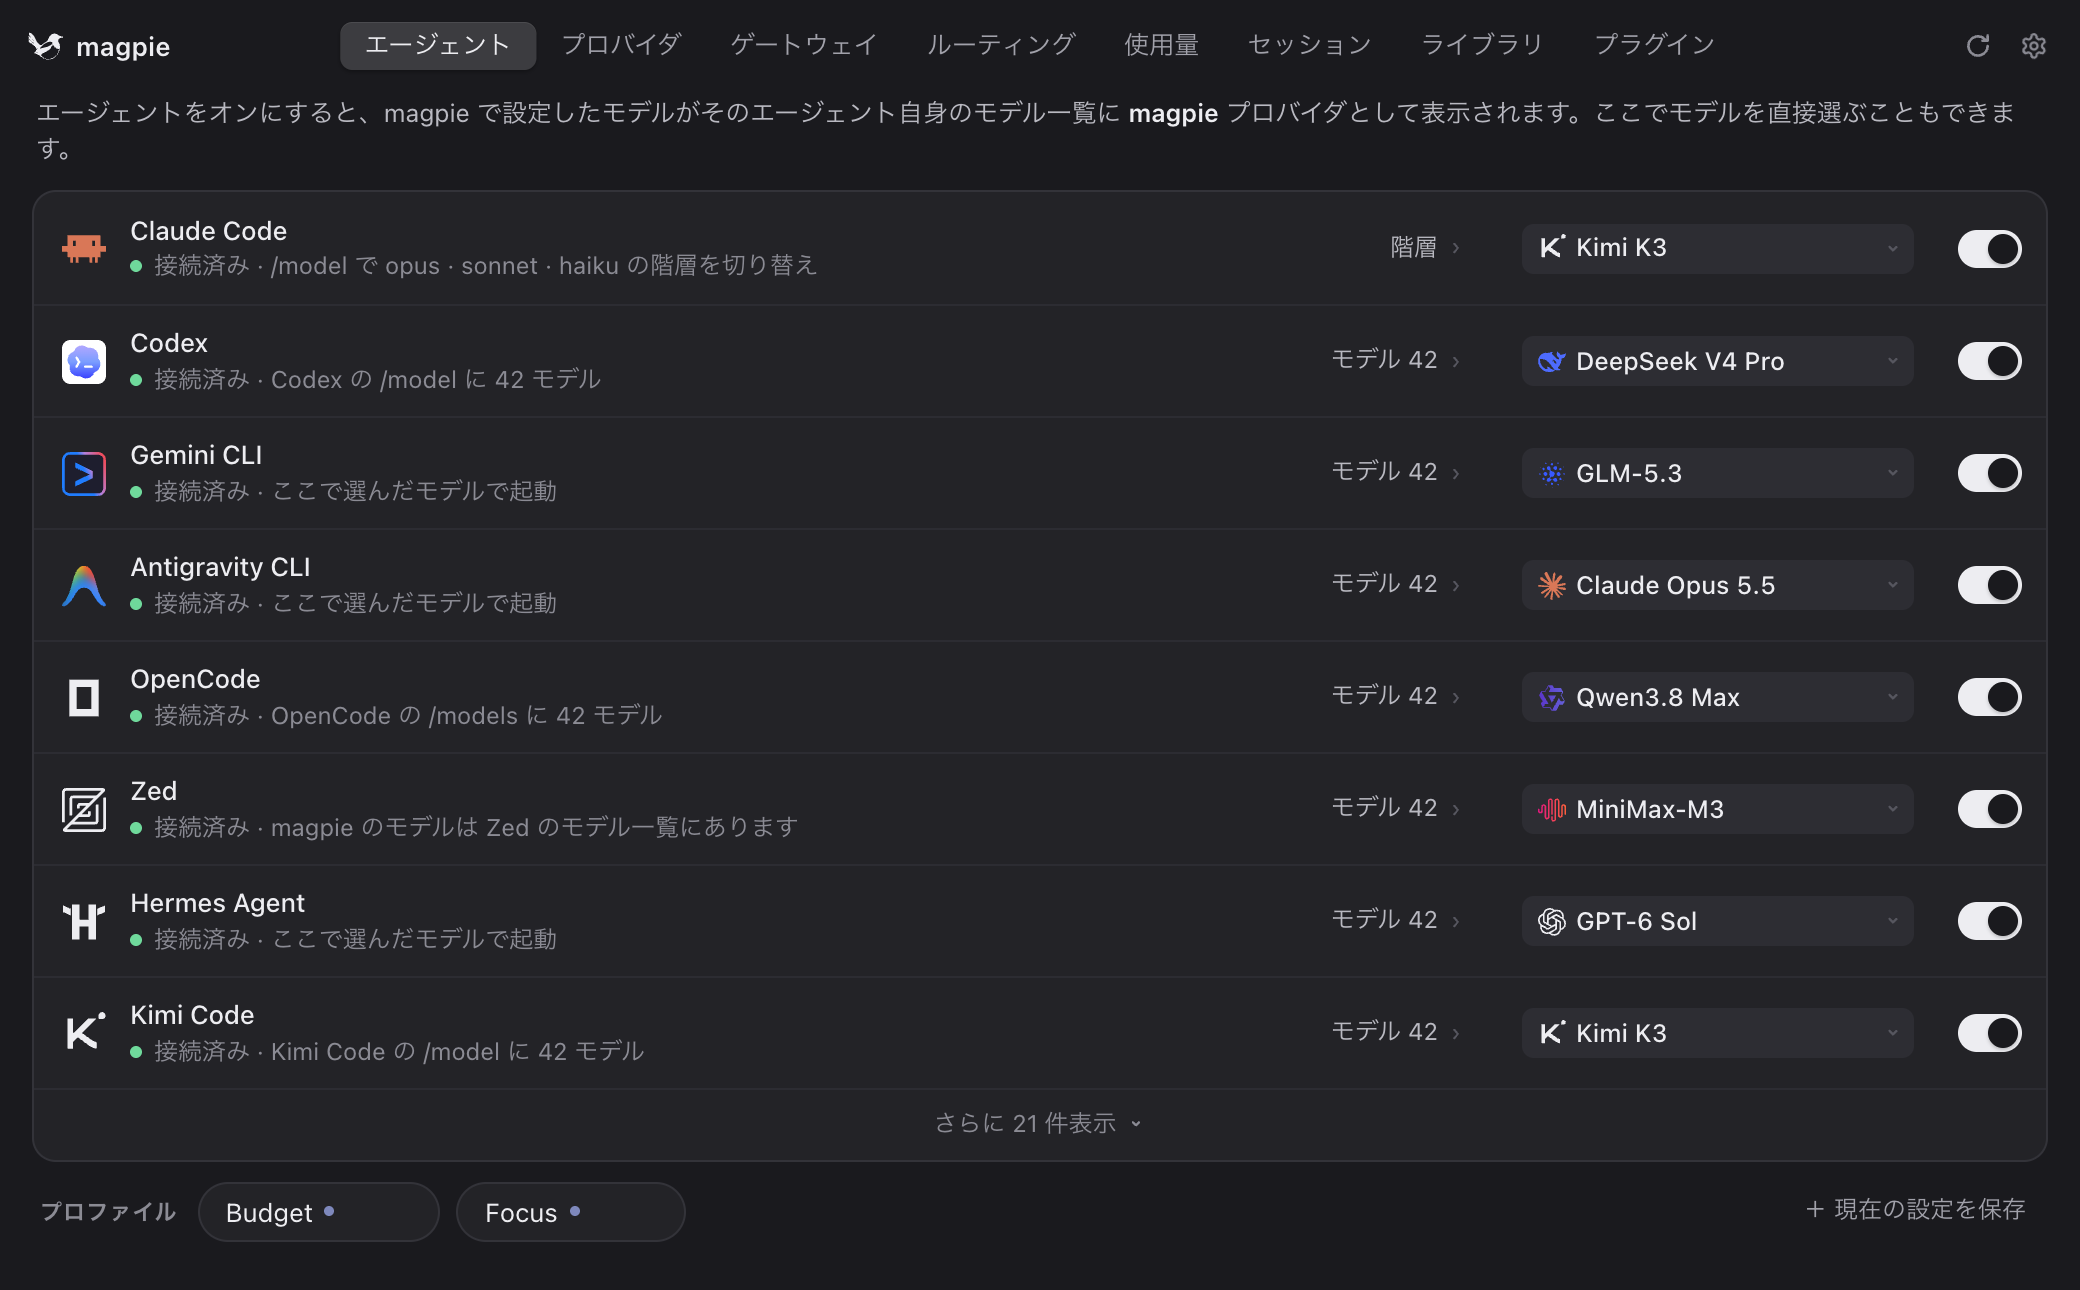Click the Qwen icon in OpenCode row
Image resolution: width=2080 pixels, height=1290 pixels.
pyautogui.click(x=1551, y=697)
